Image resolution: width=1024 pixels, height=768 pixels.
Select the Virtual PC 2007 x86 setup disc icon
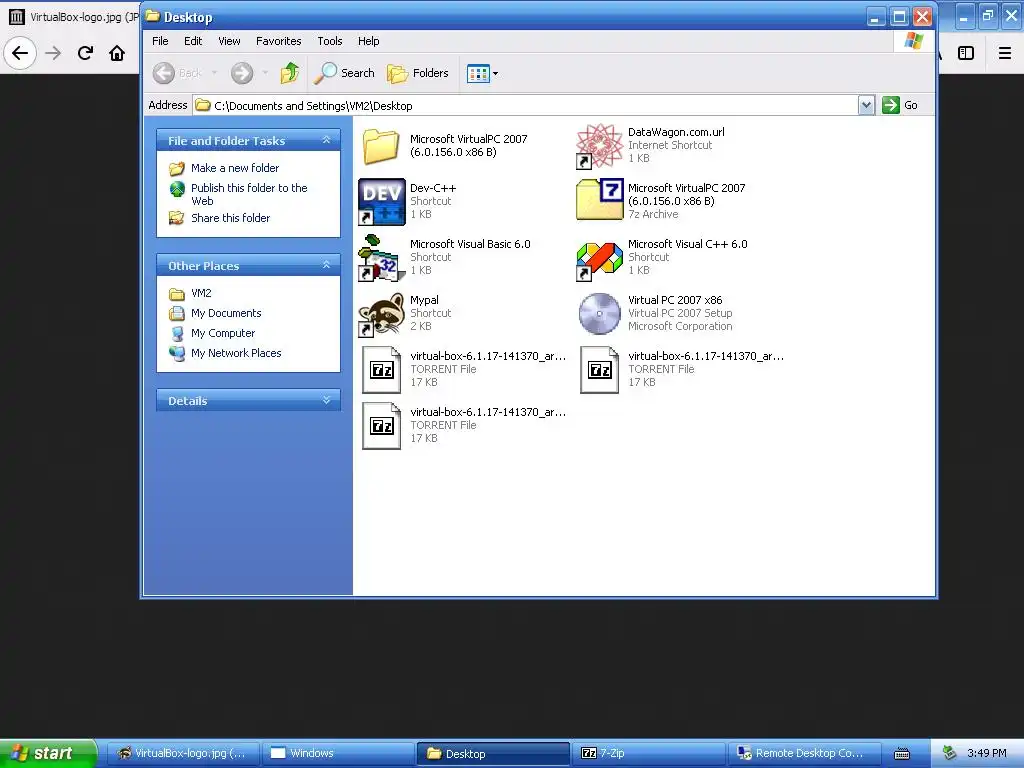[600, 313]
